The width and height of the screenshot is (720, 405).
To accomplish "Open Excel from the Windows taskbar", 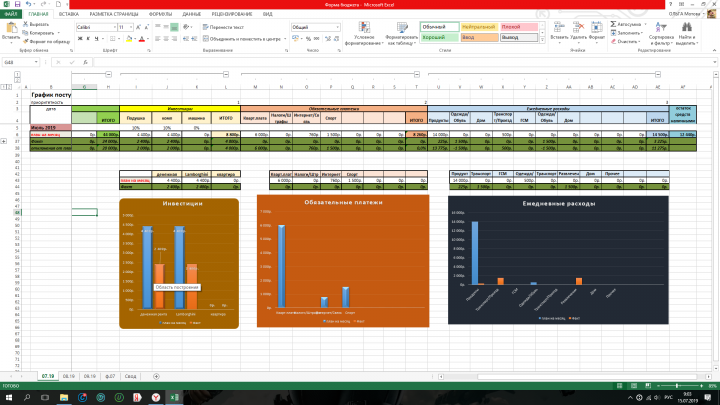I will [x=174, y=397].
